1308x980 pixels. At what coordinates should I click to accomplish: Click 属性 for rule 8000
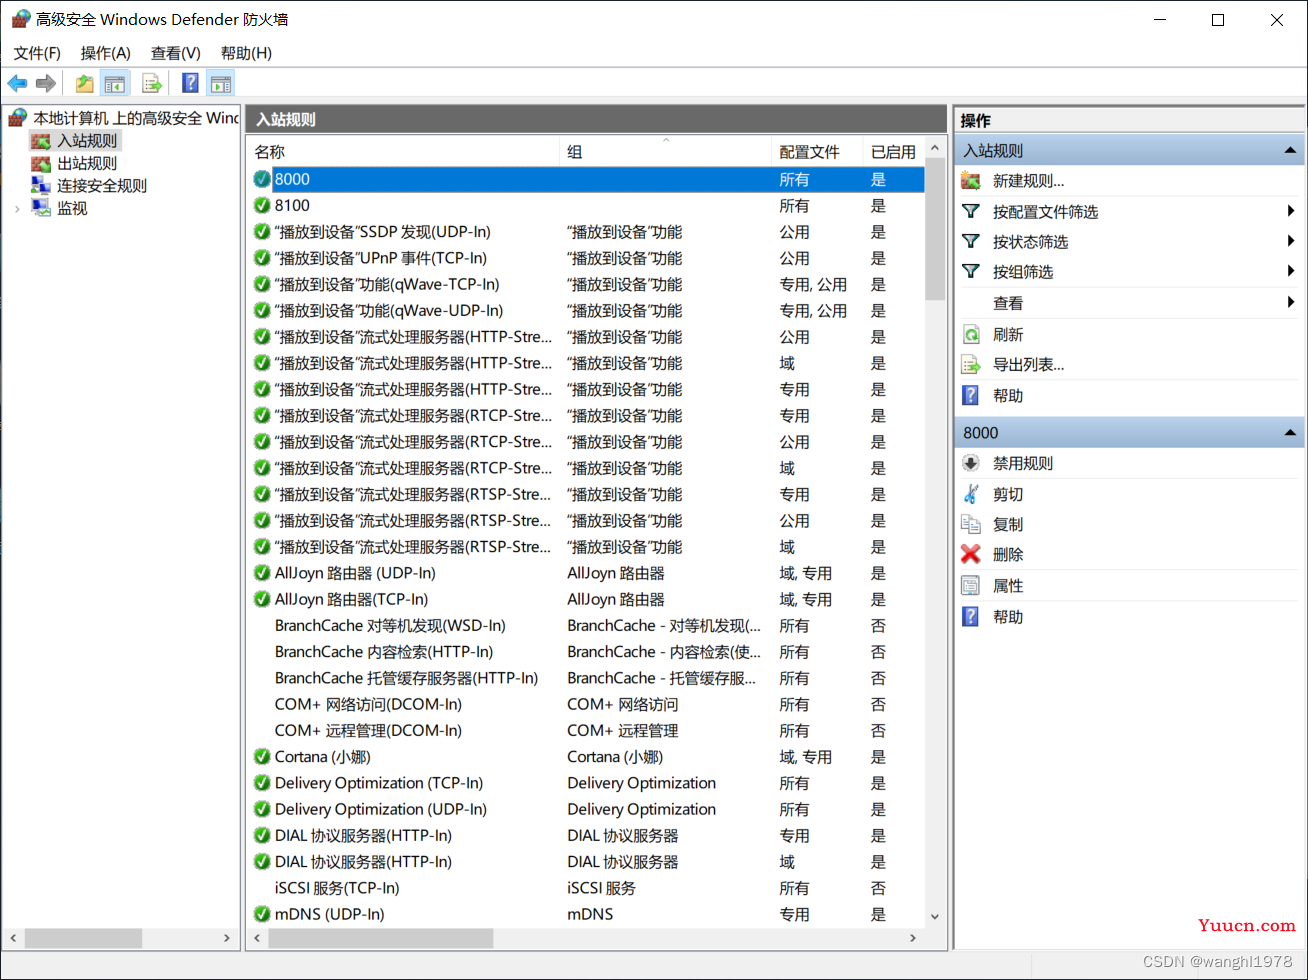pos(1008,586)
